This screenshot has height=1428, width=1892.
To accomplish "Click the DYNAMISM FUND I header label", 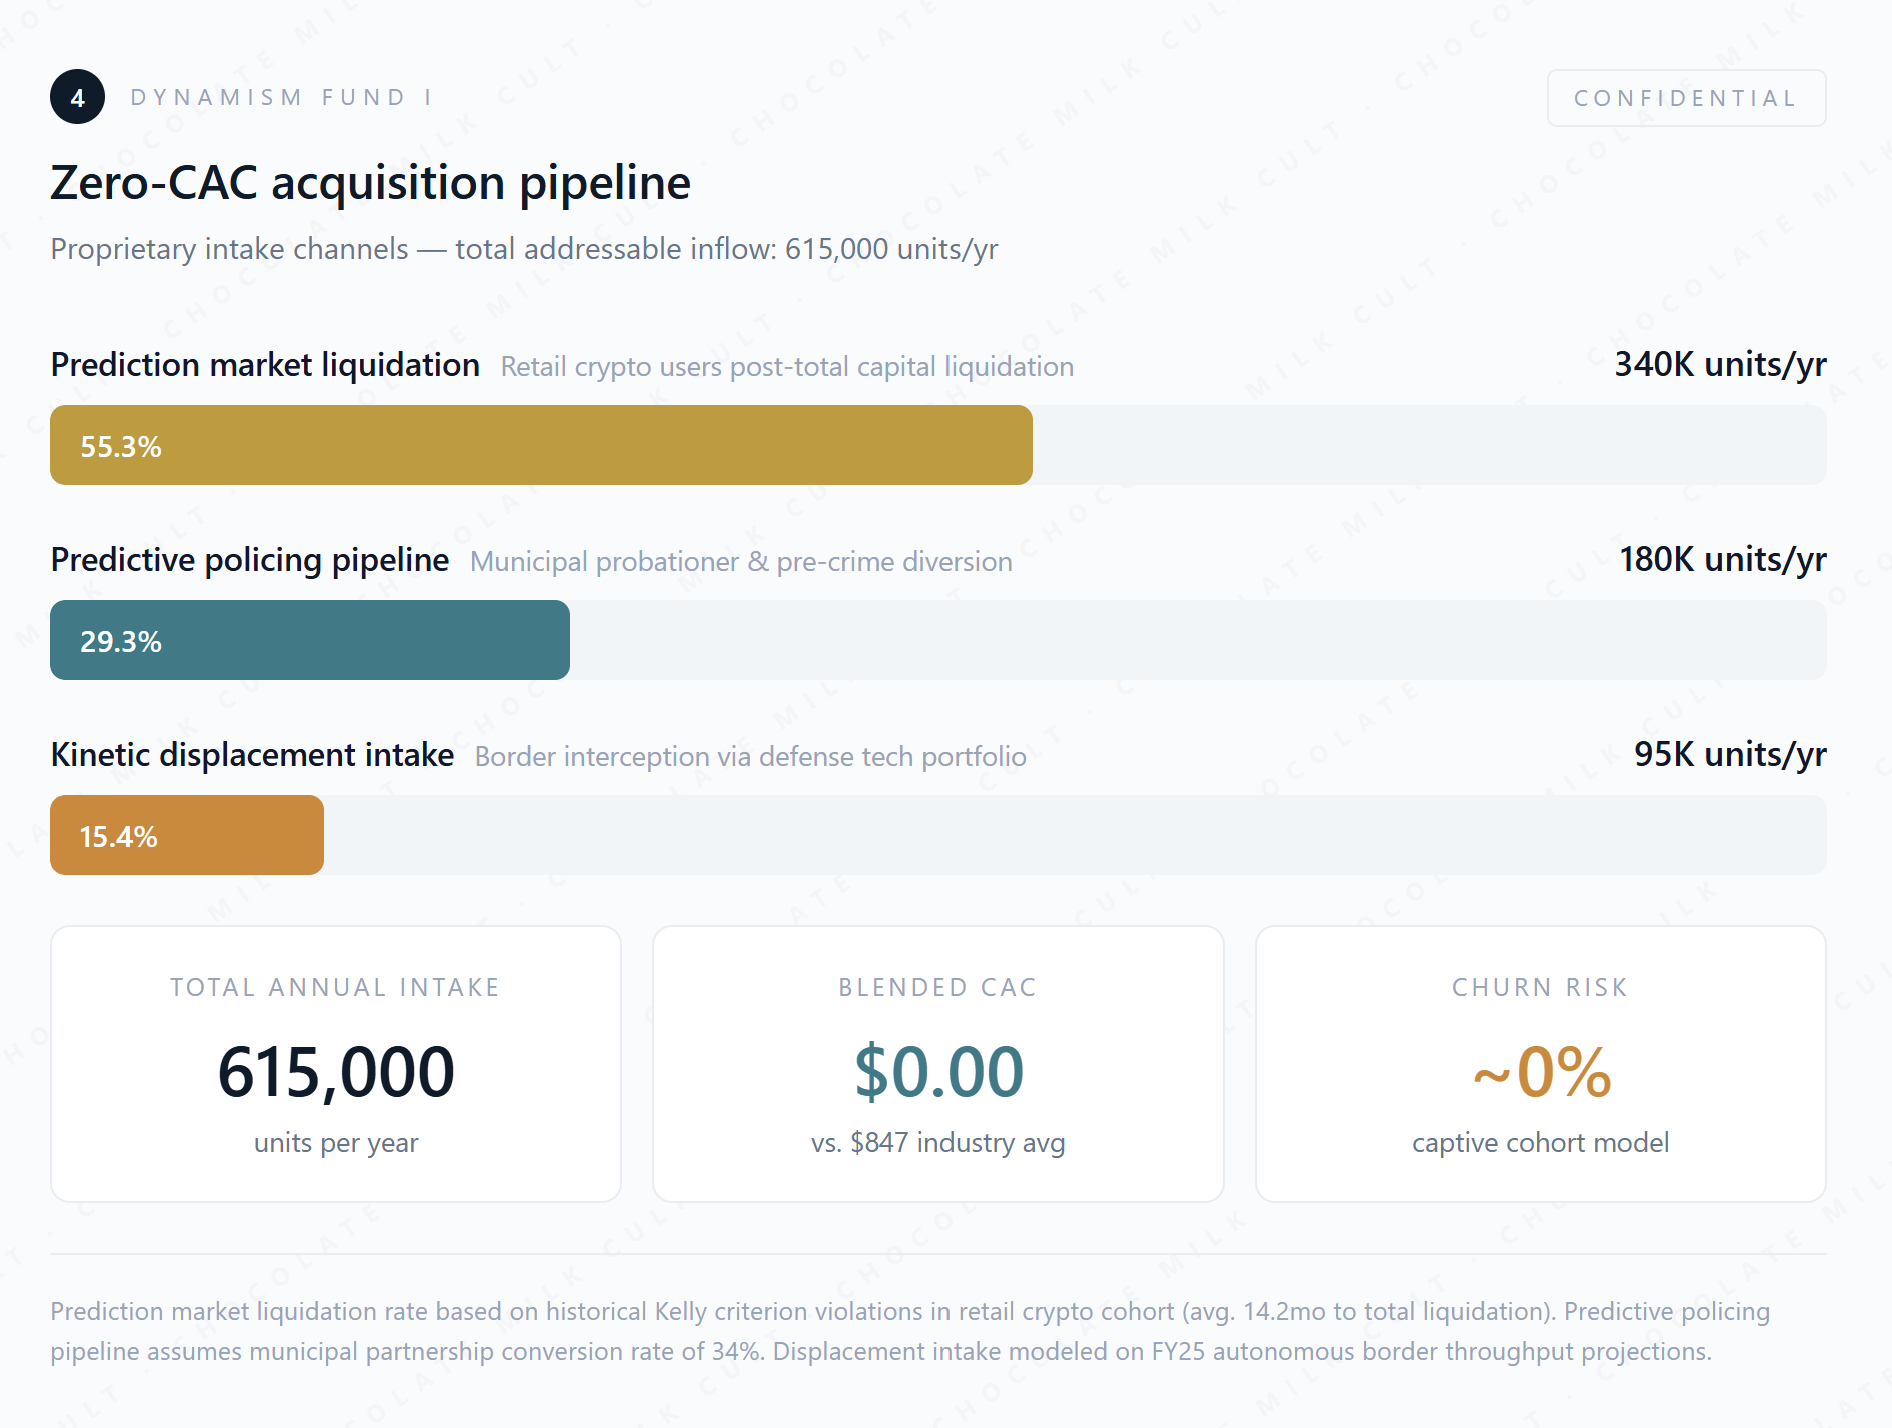I will [x=282, y=97].
